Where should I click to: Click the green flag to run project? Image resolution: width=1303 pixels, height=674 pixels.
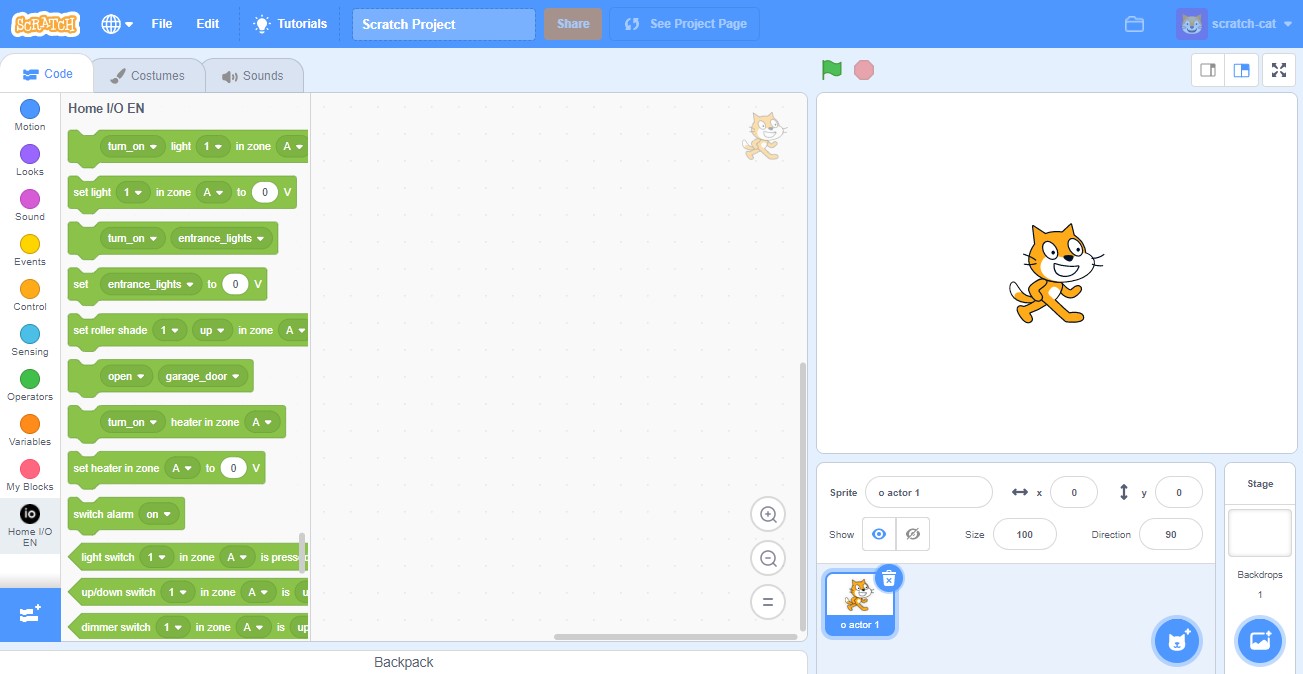[x=831, y=70]
